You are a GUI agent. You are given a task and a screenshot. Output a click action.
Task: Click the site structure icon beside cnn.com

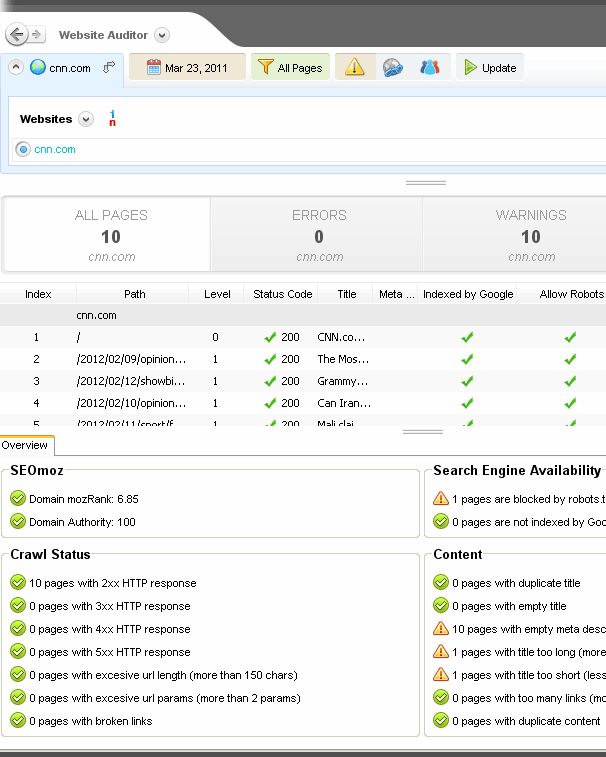(x=109, y=68)
